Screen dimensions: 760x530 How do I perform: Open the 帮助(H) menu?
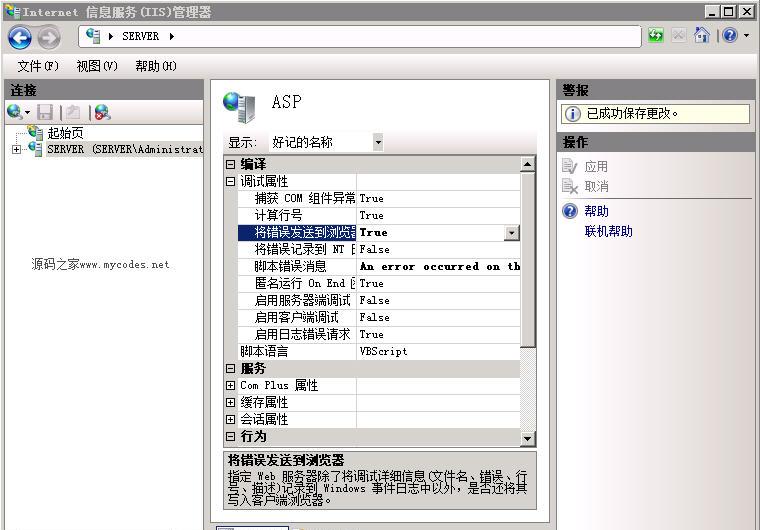pyautogui.click(x=156, y=66)
